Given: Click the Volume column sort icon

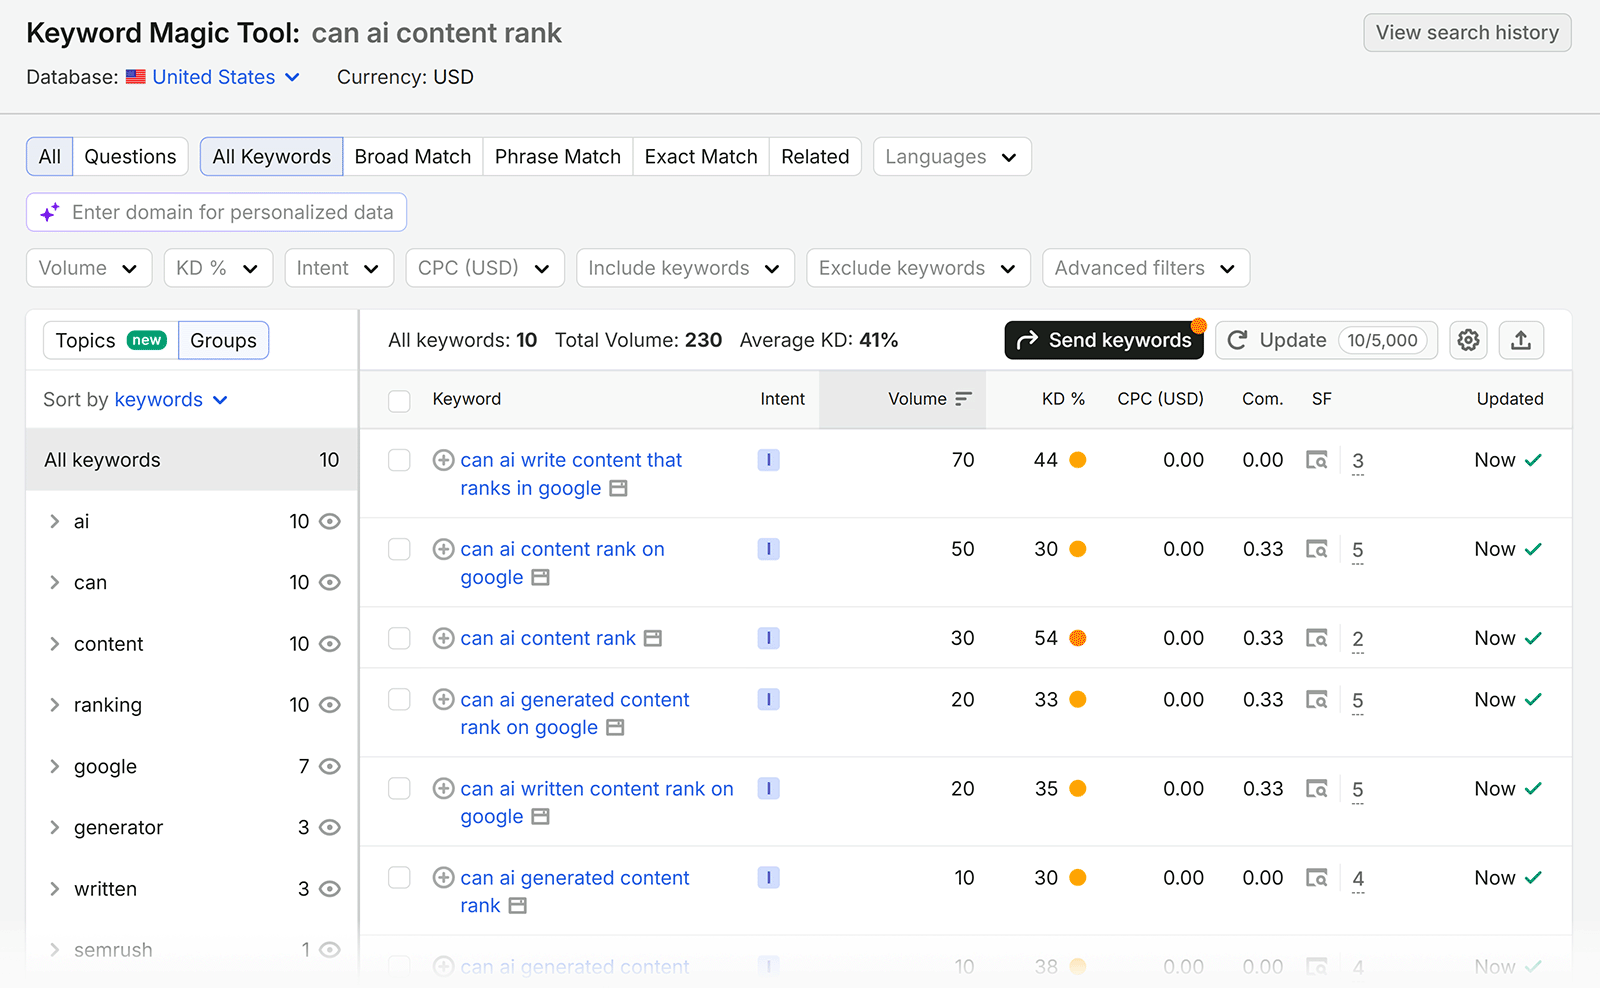Looking at the screenshot, I should tap(963, 399).
